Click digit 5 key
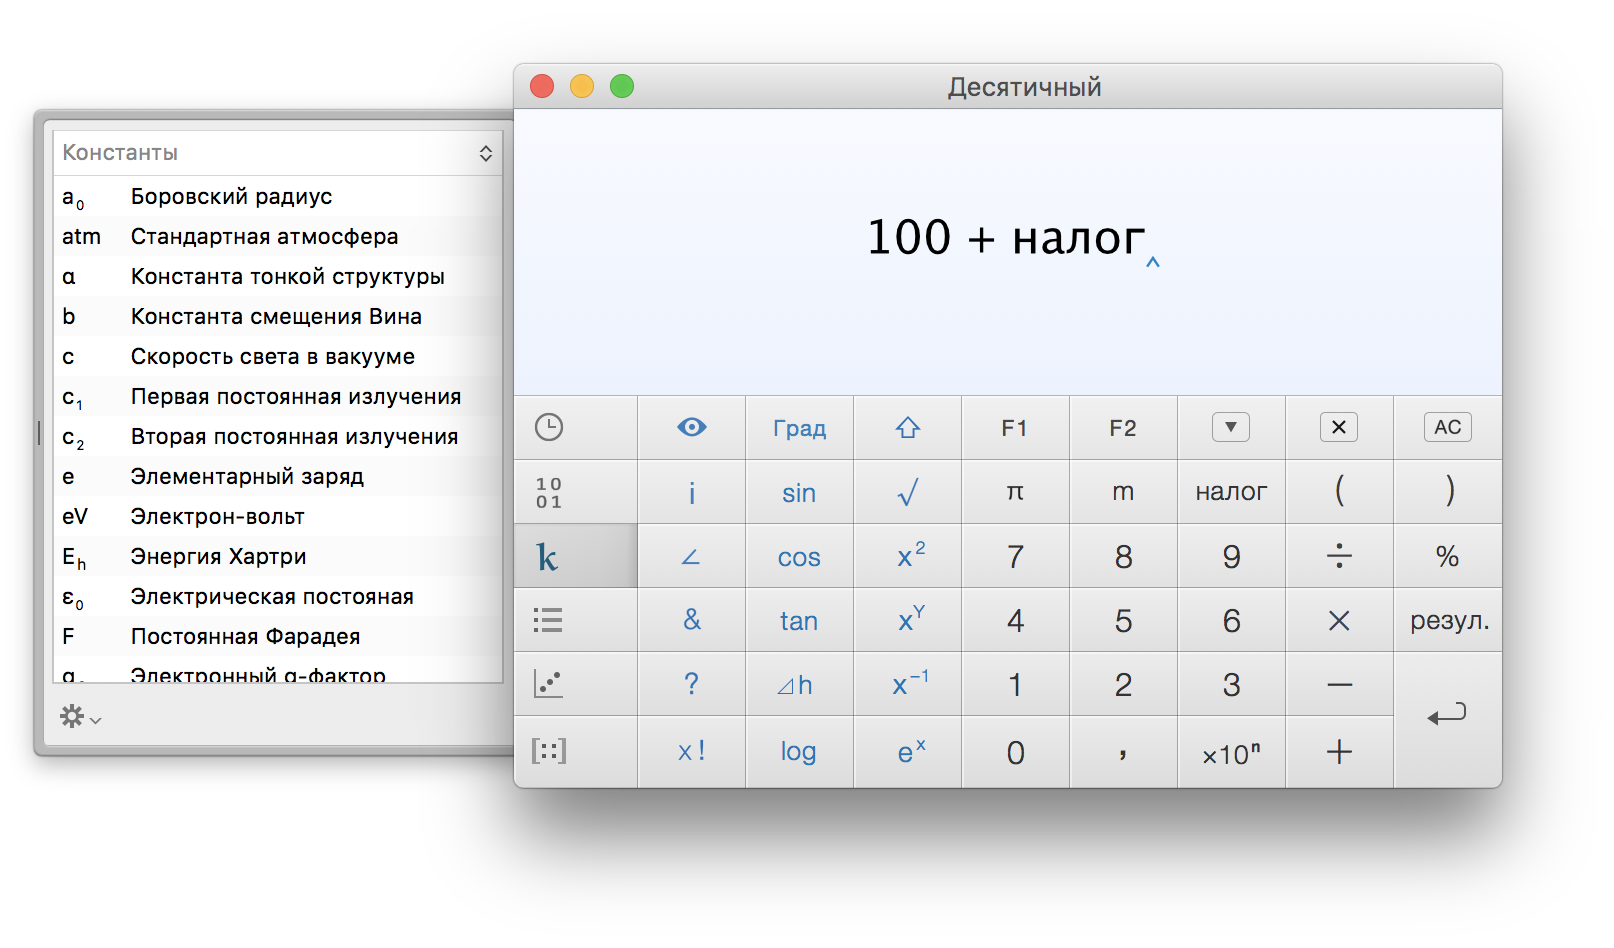Image resolution: width=1614 pixels, height=948 pixels. (1124, 620)
